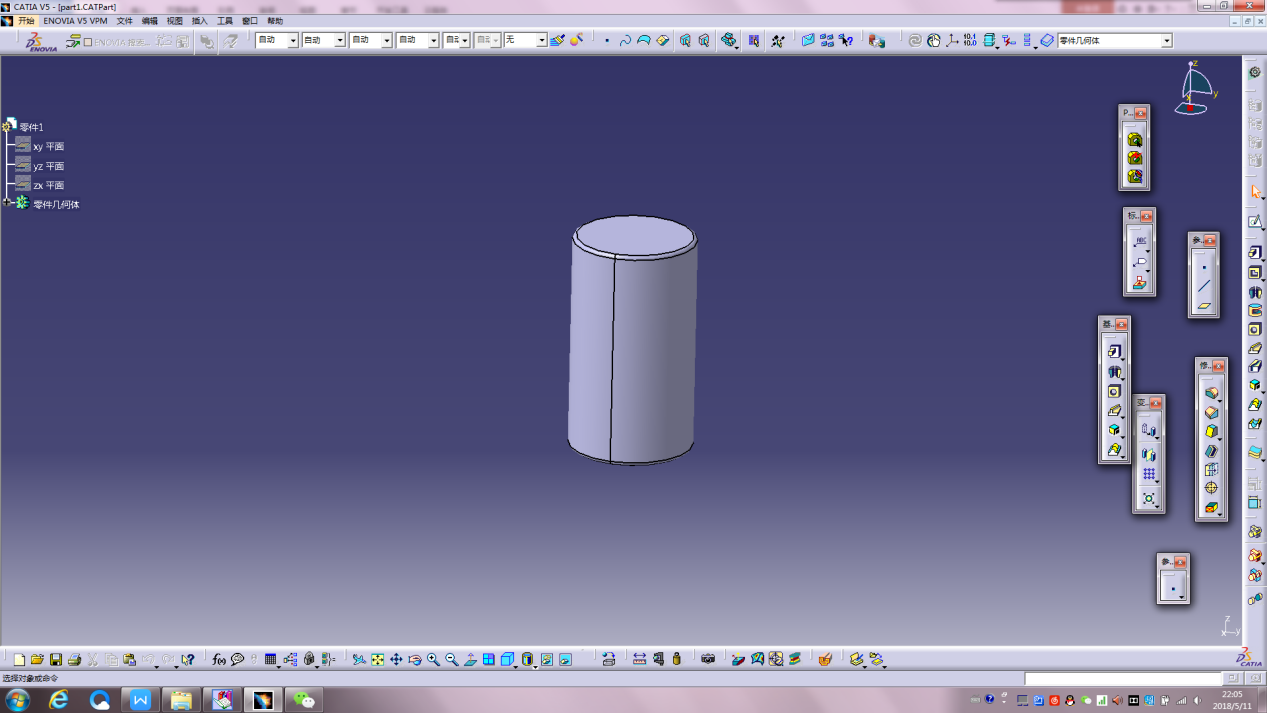Click the Formula f(x) icon
The height and width of the screenshot is (713, 1267).
(x=219, y=660)
